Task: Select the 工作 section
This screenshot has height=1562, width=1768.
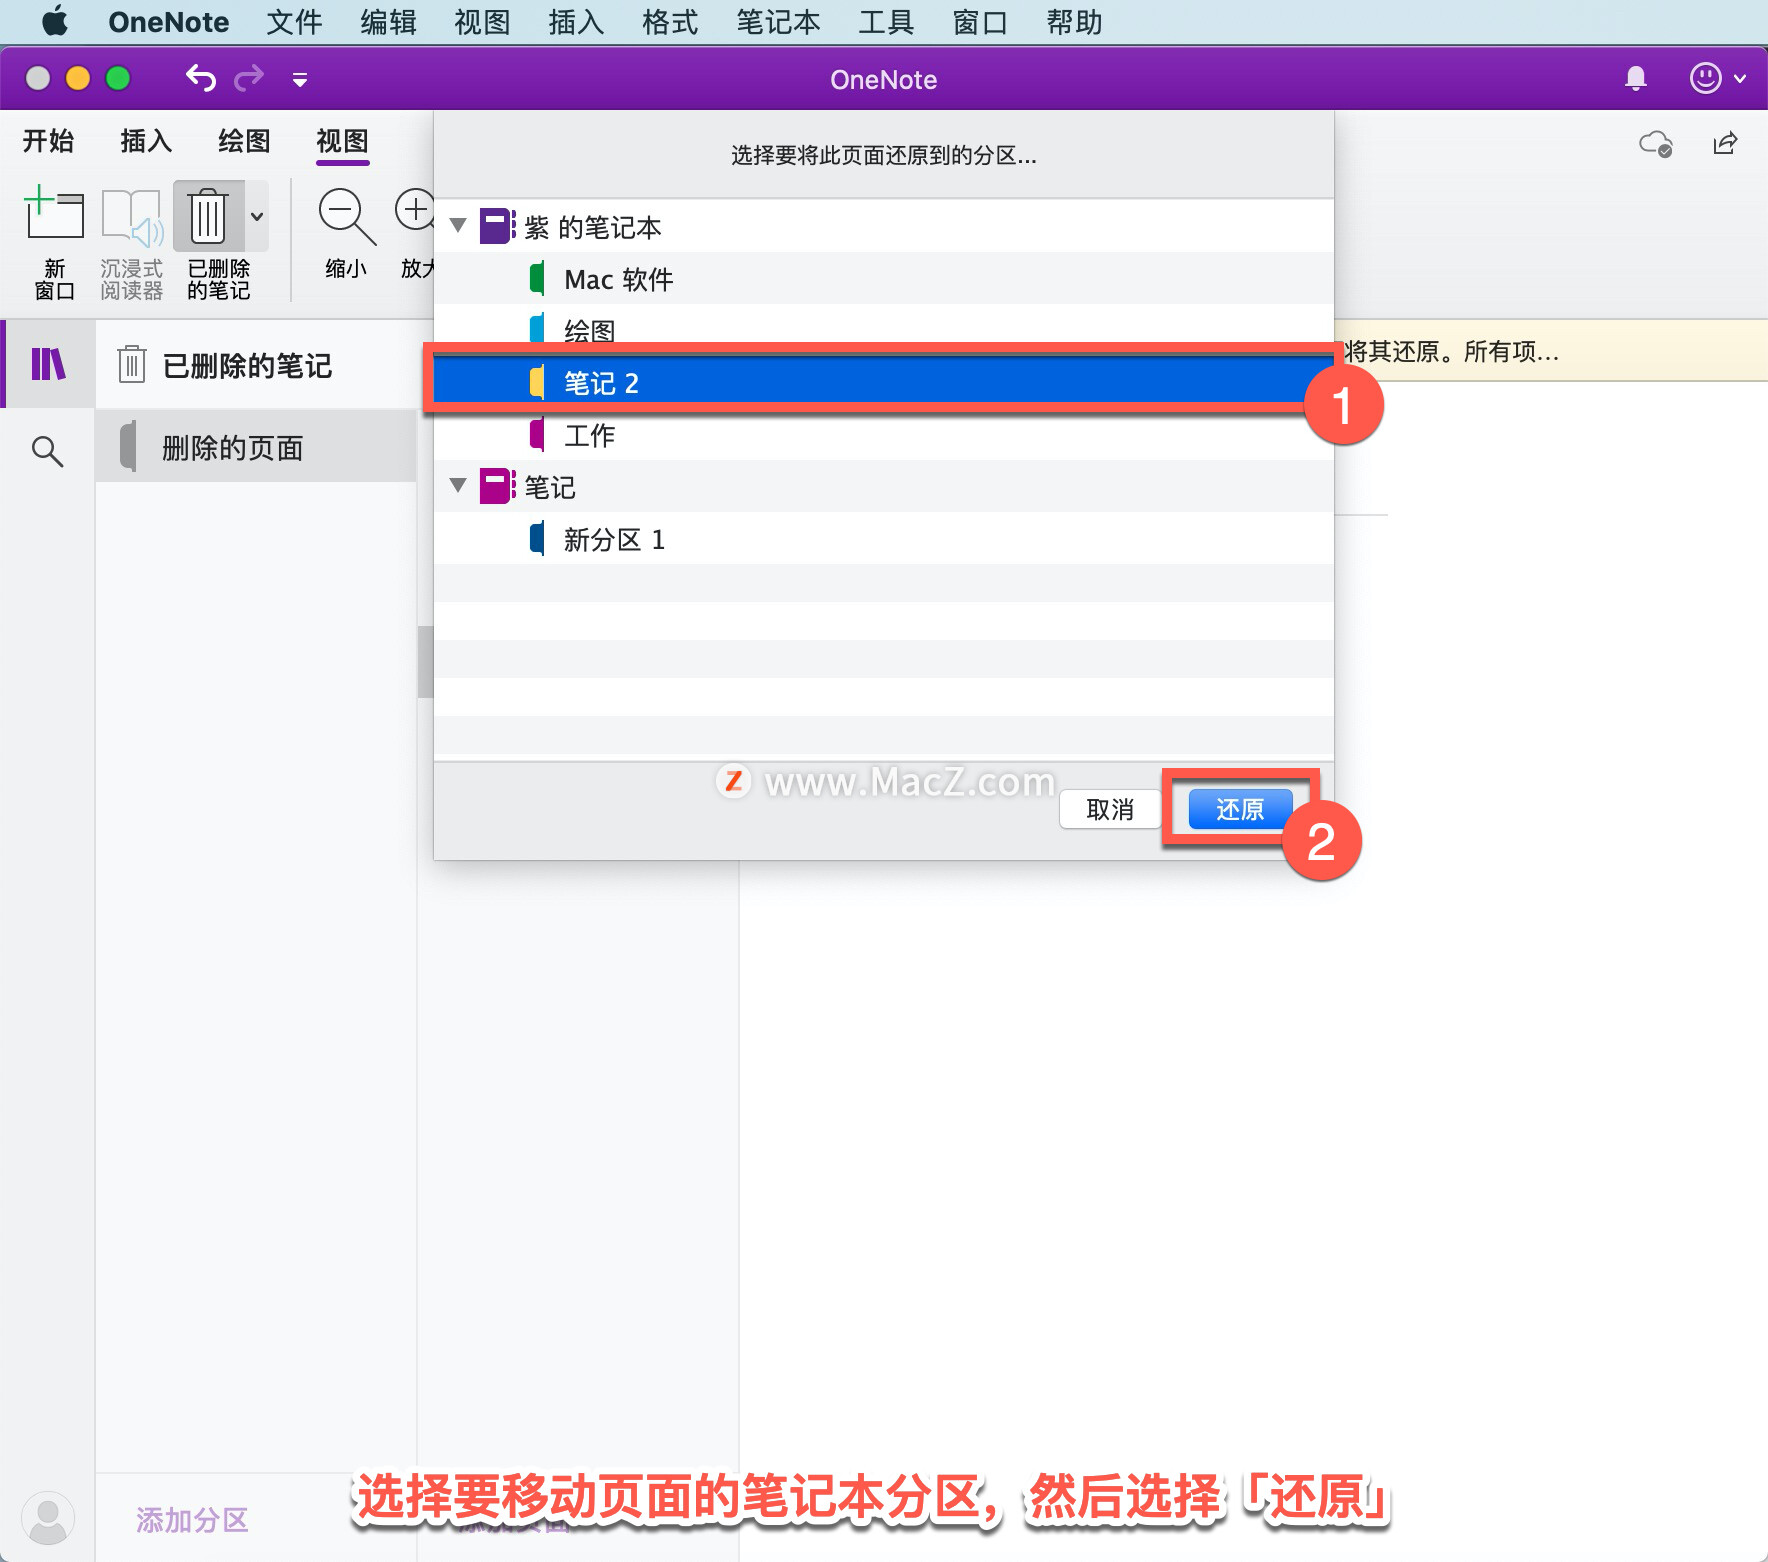Action: 884,434
